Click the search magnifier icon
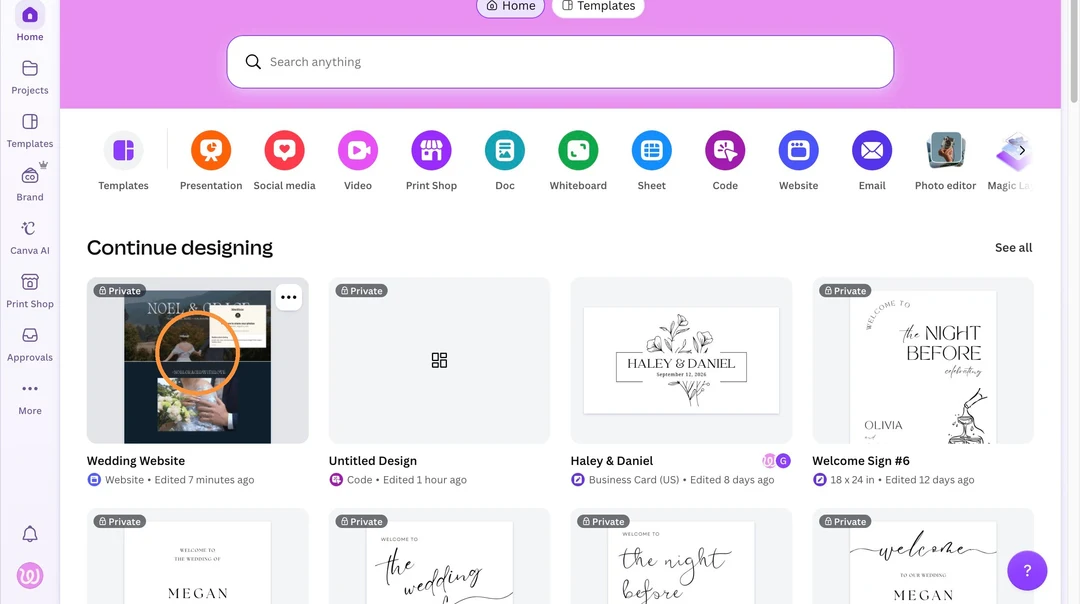Screen dimensions: 1080x604 pos(253,62)
